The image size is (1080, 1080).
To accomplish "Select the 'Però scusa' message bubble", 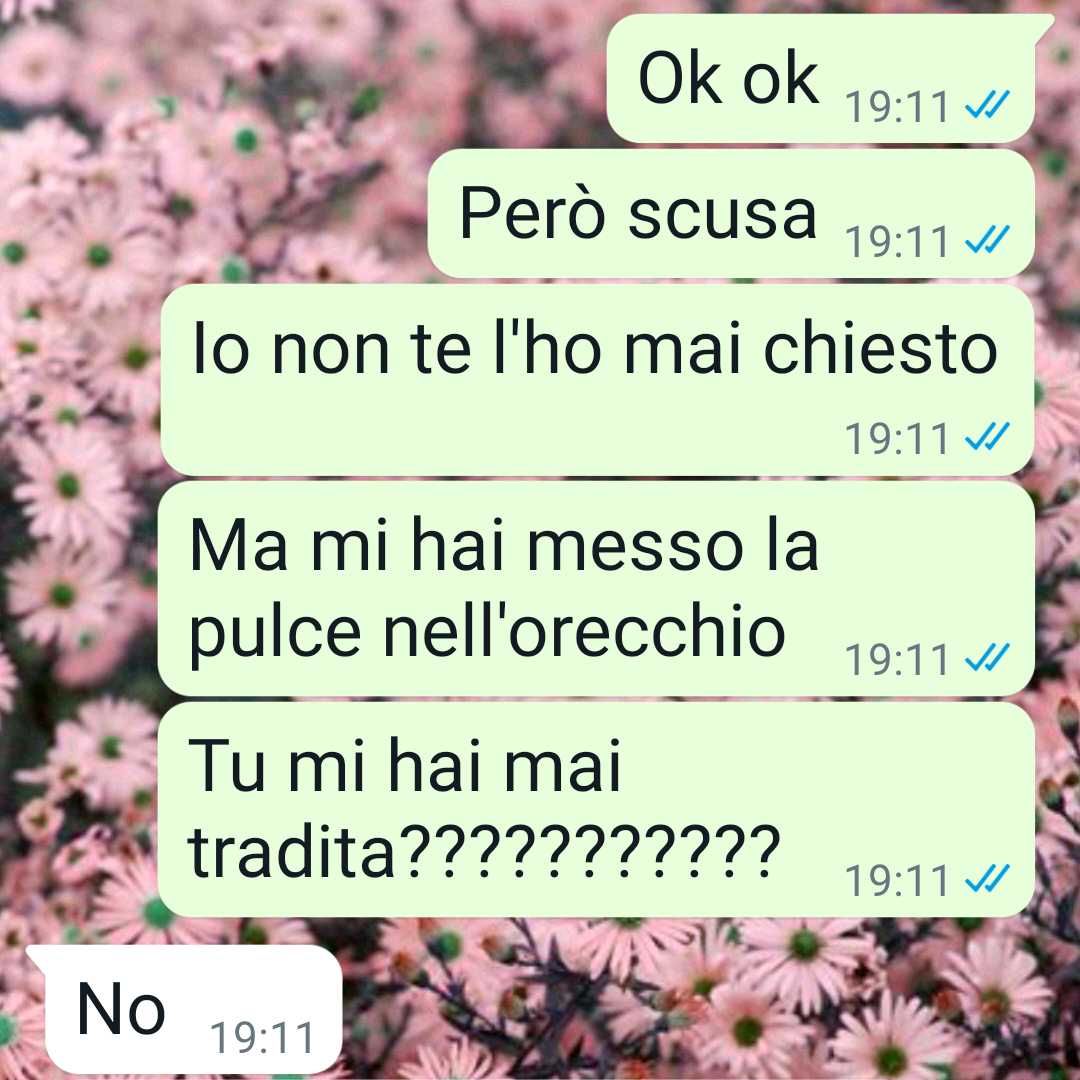I will click(x=731, y=214).
